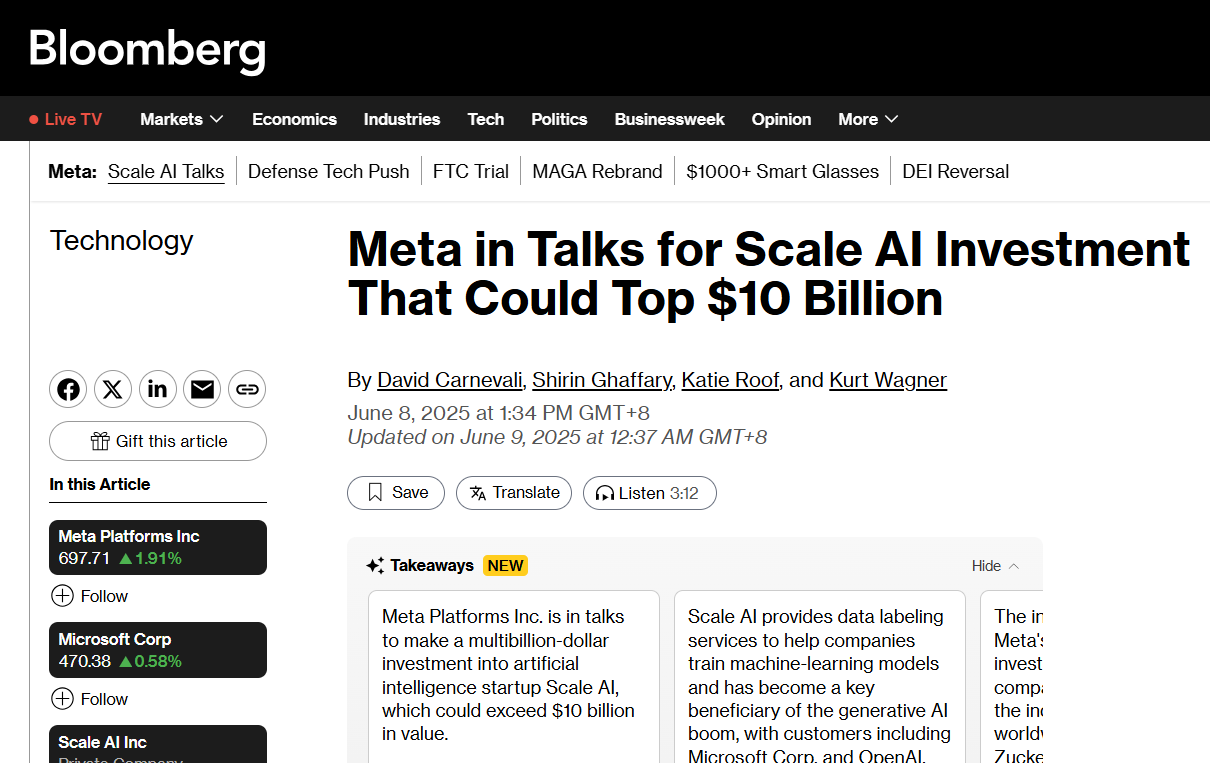Open Meta Platforms Inc stock card

pos(158,547)
